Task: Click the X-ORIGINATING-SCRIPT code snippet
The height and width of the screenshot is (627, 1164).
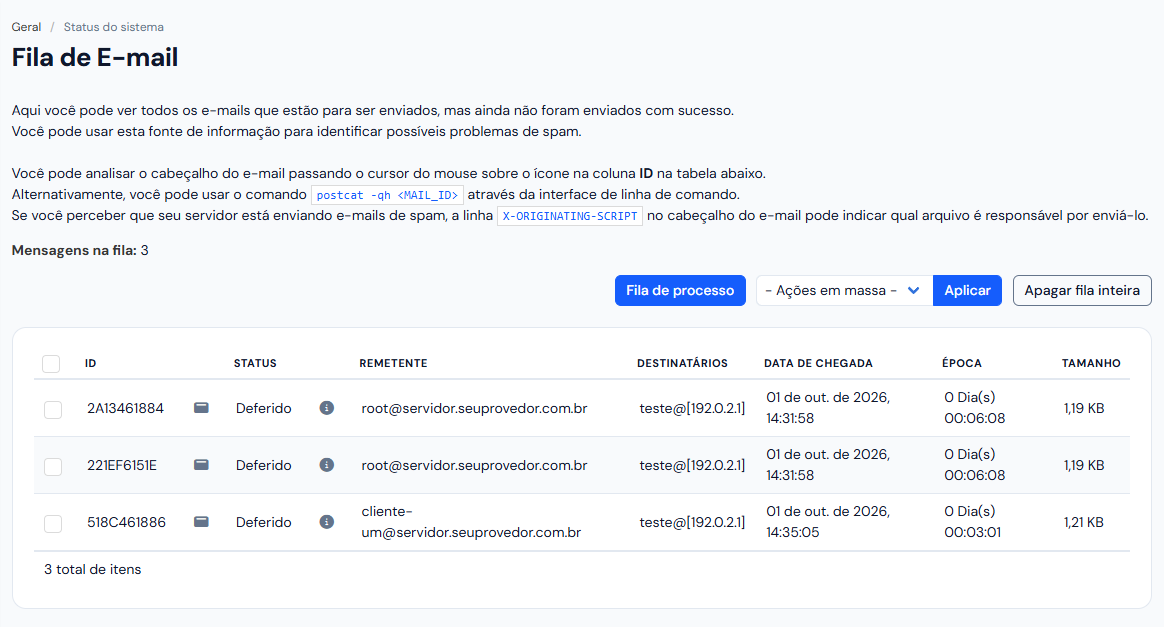Action: click(x=569, y=216)
